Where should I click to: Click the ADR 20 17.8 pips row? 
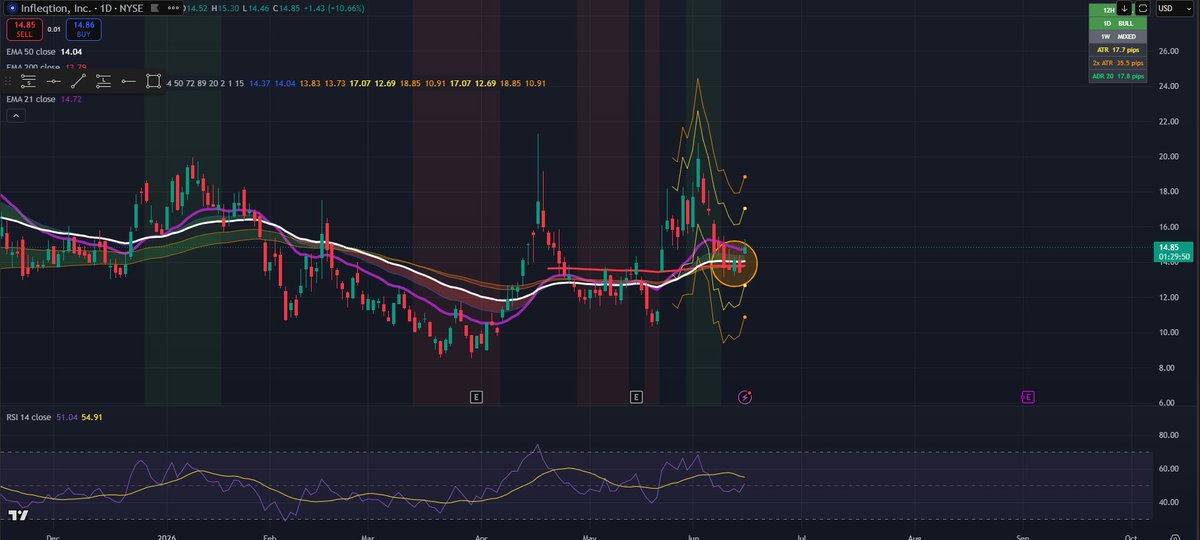(x=1118, y=76)
